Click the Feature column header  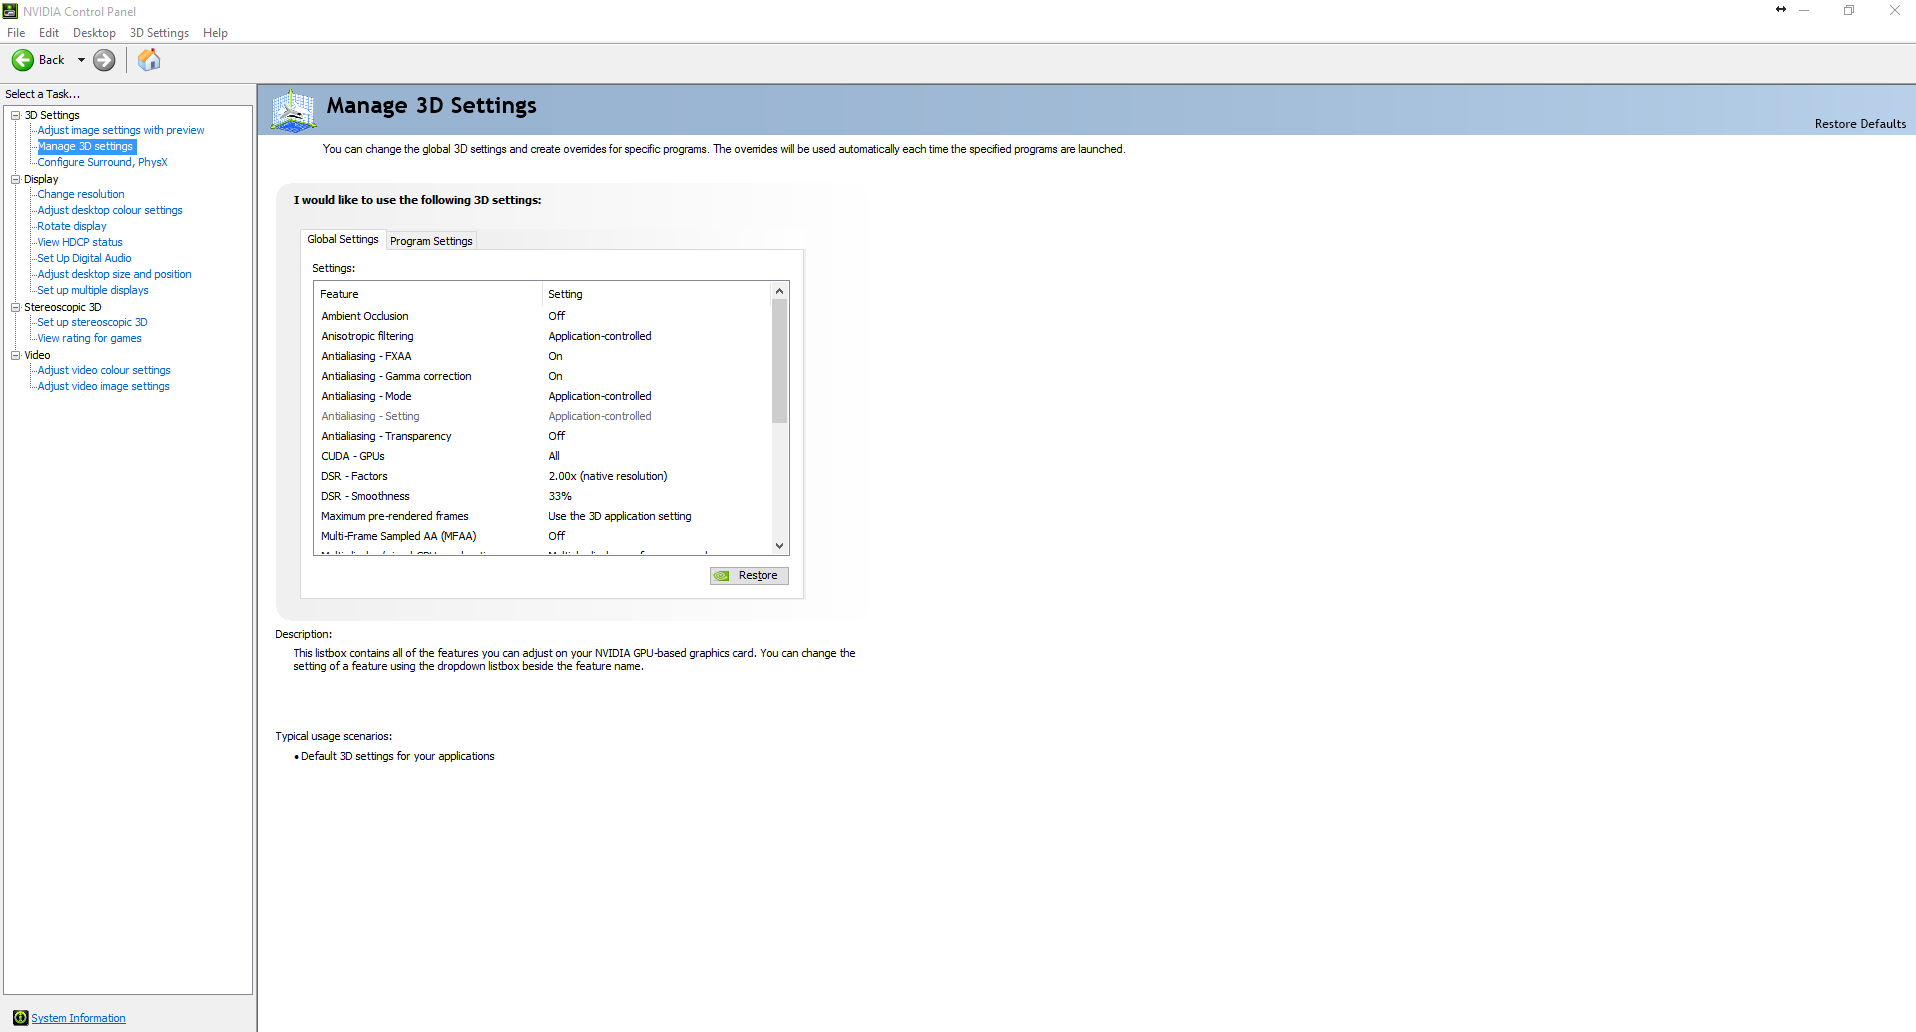coord(428,294)
